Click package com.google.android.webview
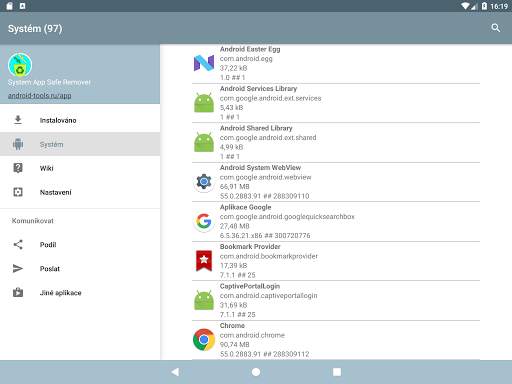 pyautogui.click(x=266, y=177)
